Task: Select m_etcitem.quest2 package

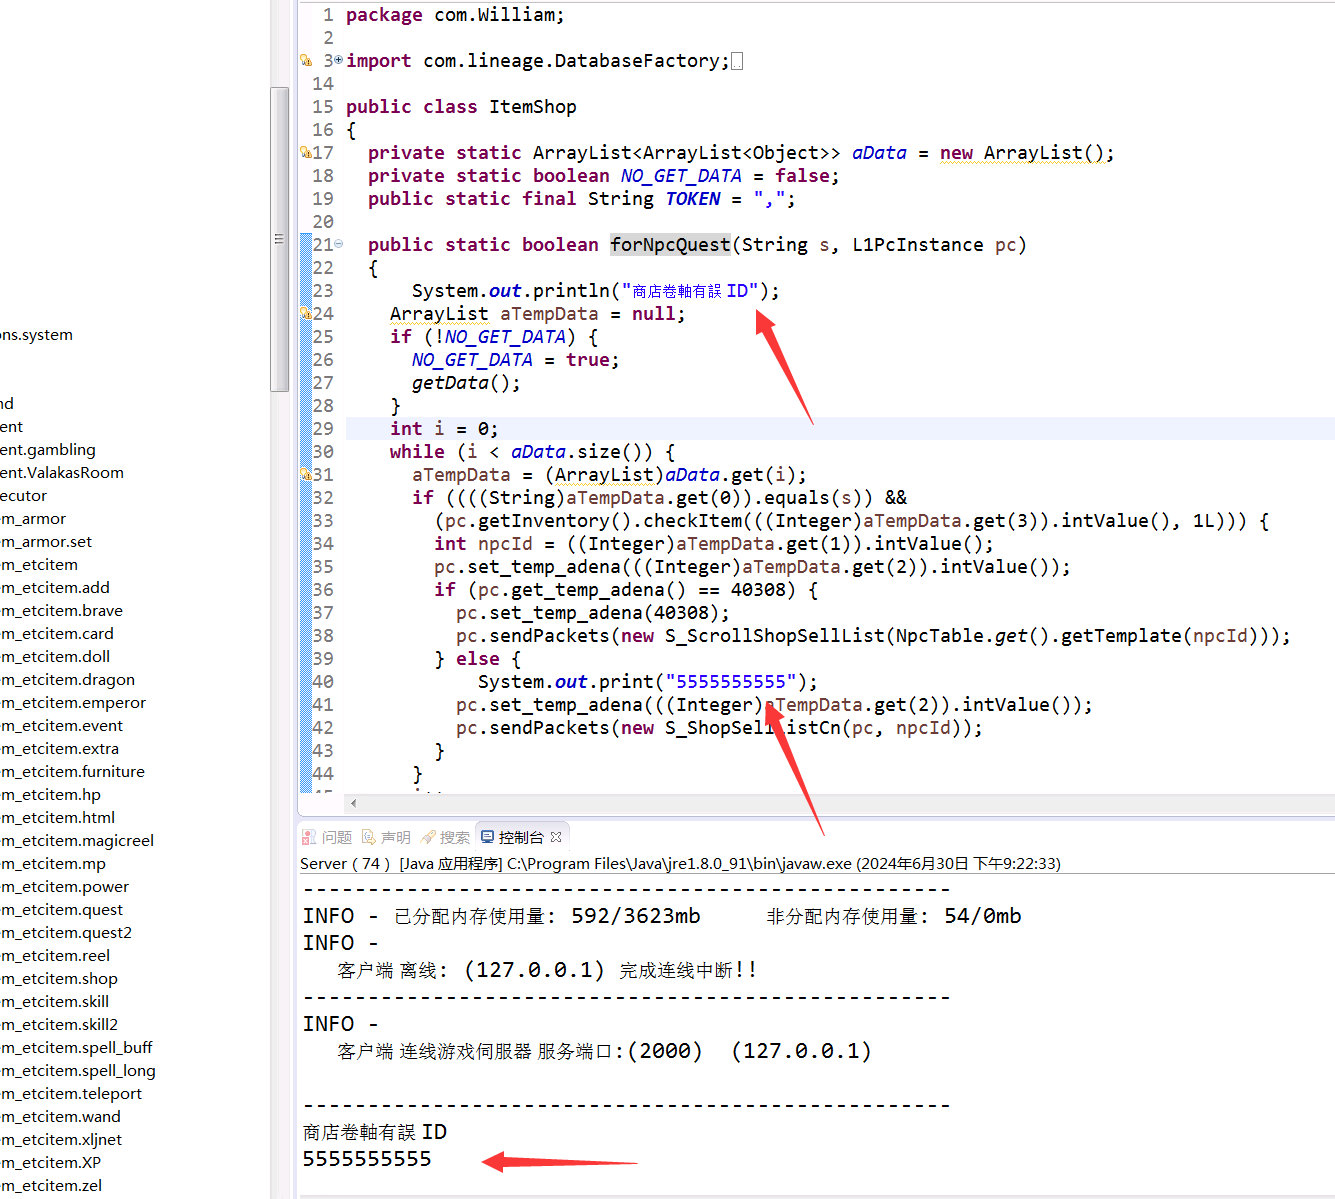Action: click(66, 933)
